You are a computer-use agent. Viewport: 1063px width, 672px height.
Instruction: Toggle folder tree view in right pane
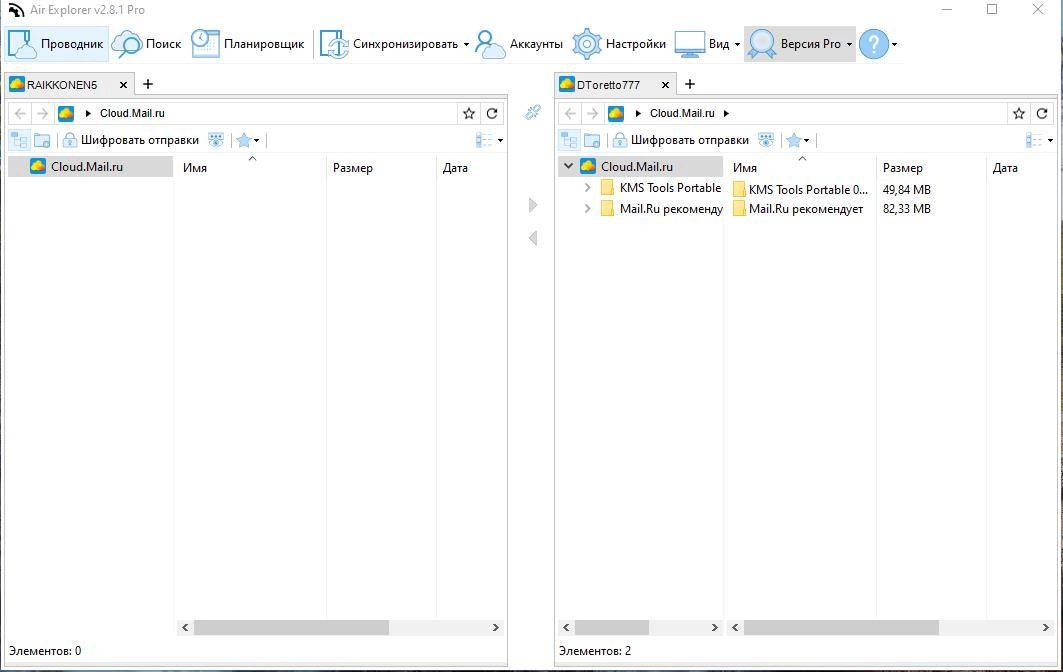tap(569, 140)
